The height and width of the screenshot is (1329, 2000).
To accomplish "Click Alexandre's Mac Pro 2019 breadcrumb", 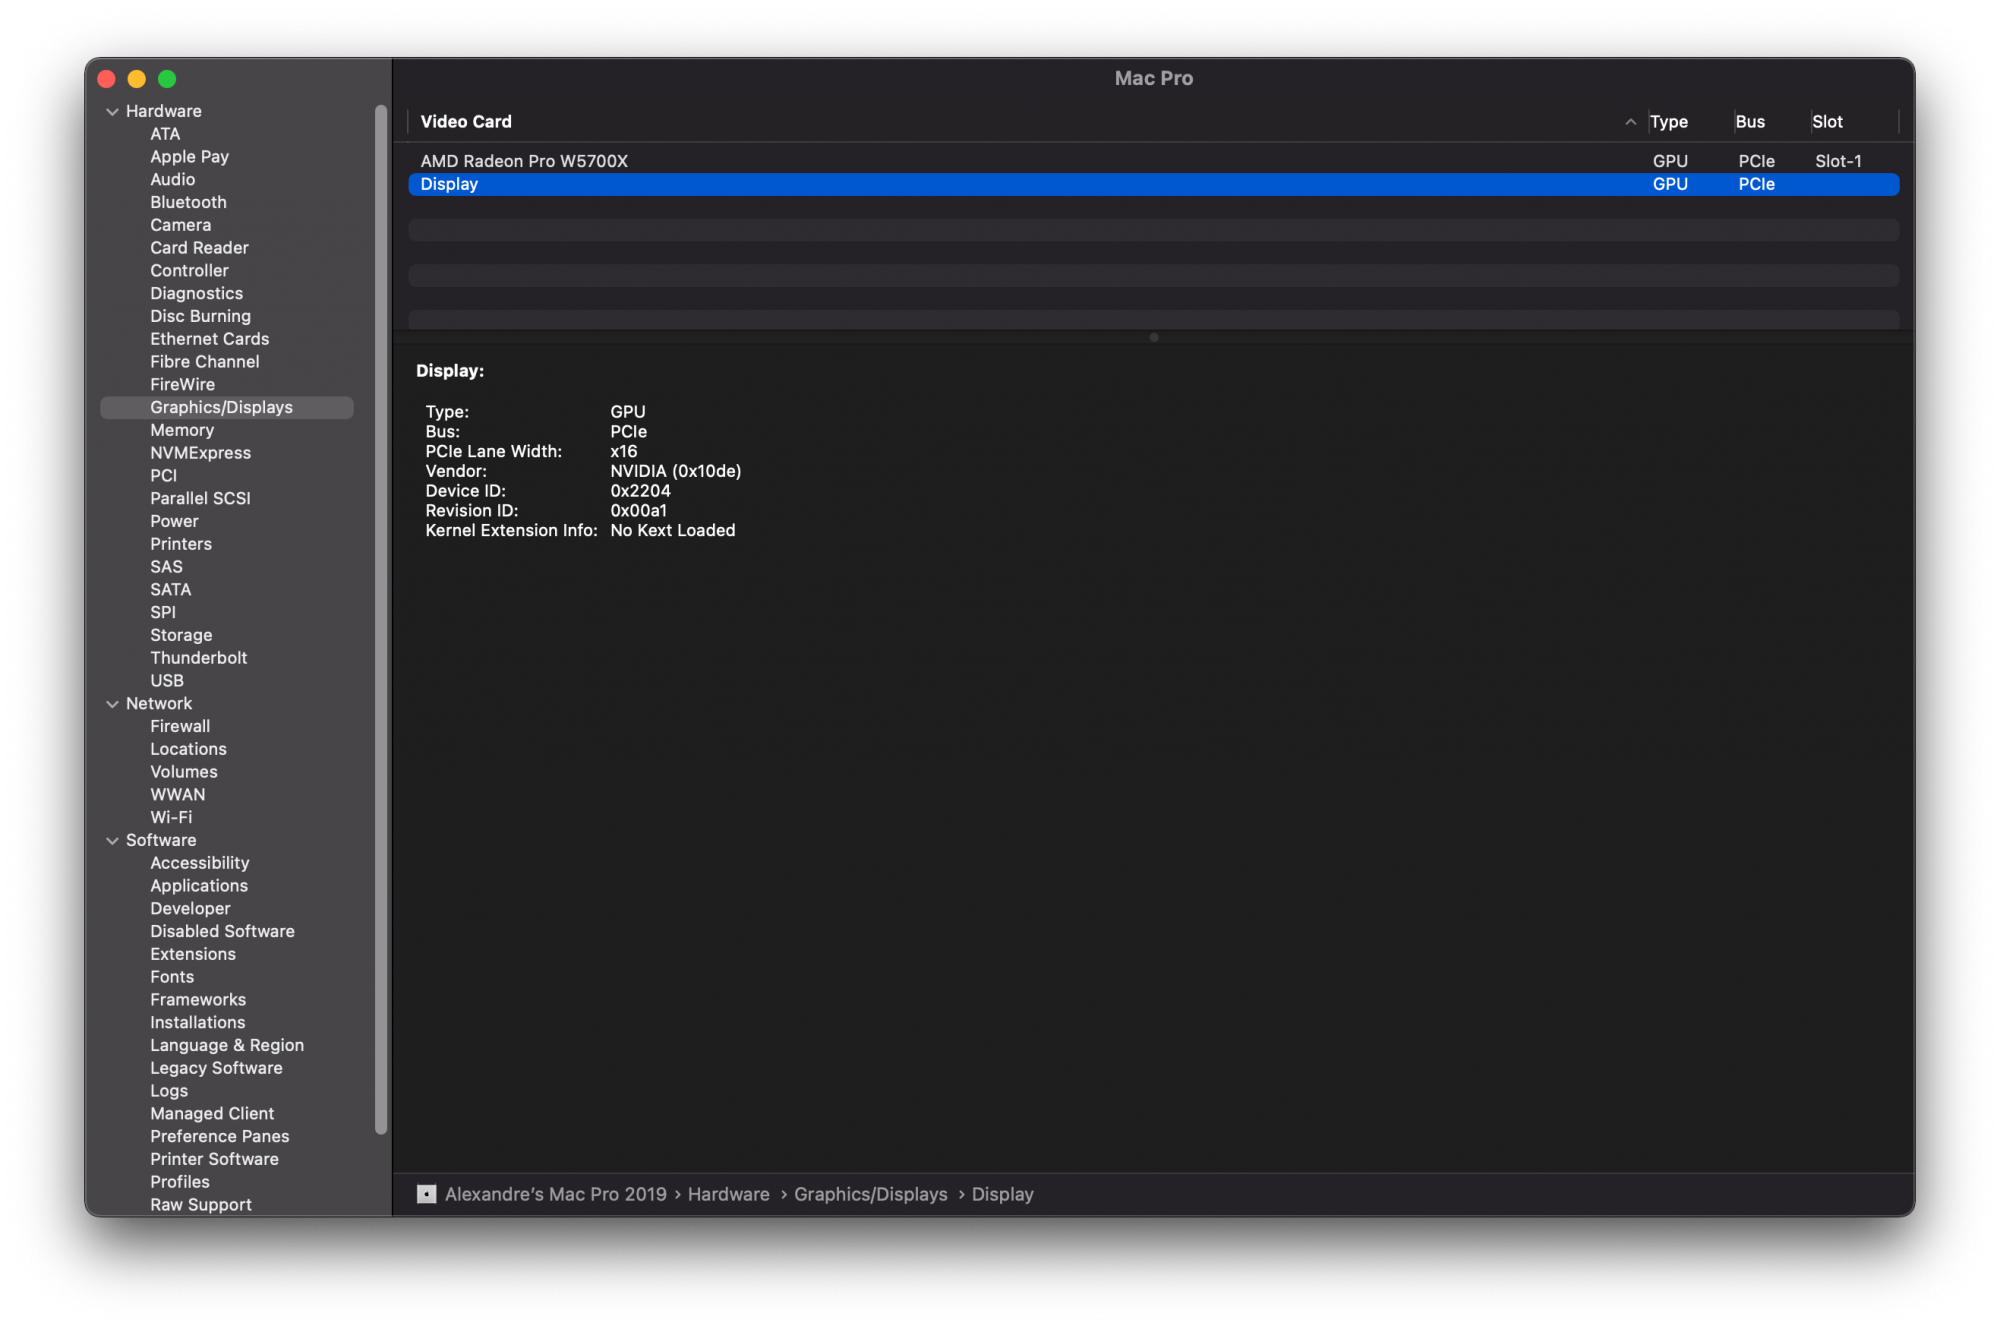I will pos(555,1194).
